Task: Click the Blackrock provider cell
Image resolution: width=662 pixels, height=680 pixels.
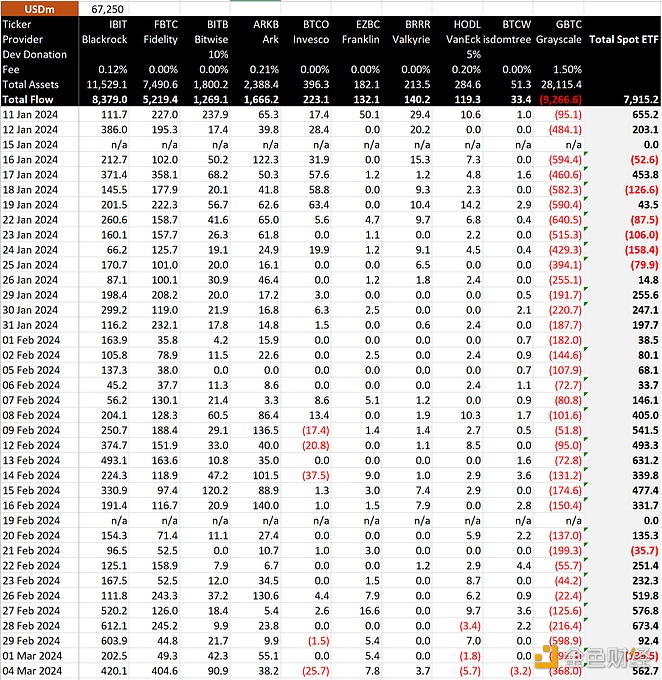Action: (x=105, y=39)
